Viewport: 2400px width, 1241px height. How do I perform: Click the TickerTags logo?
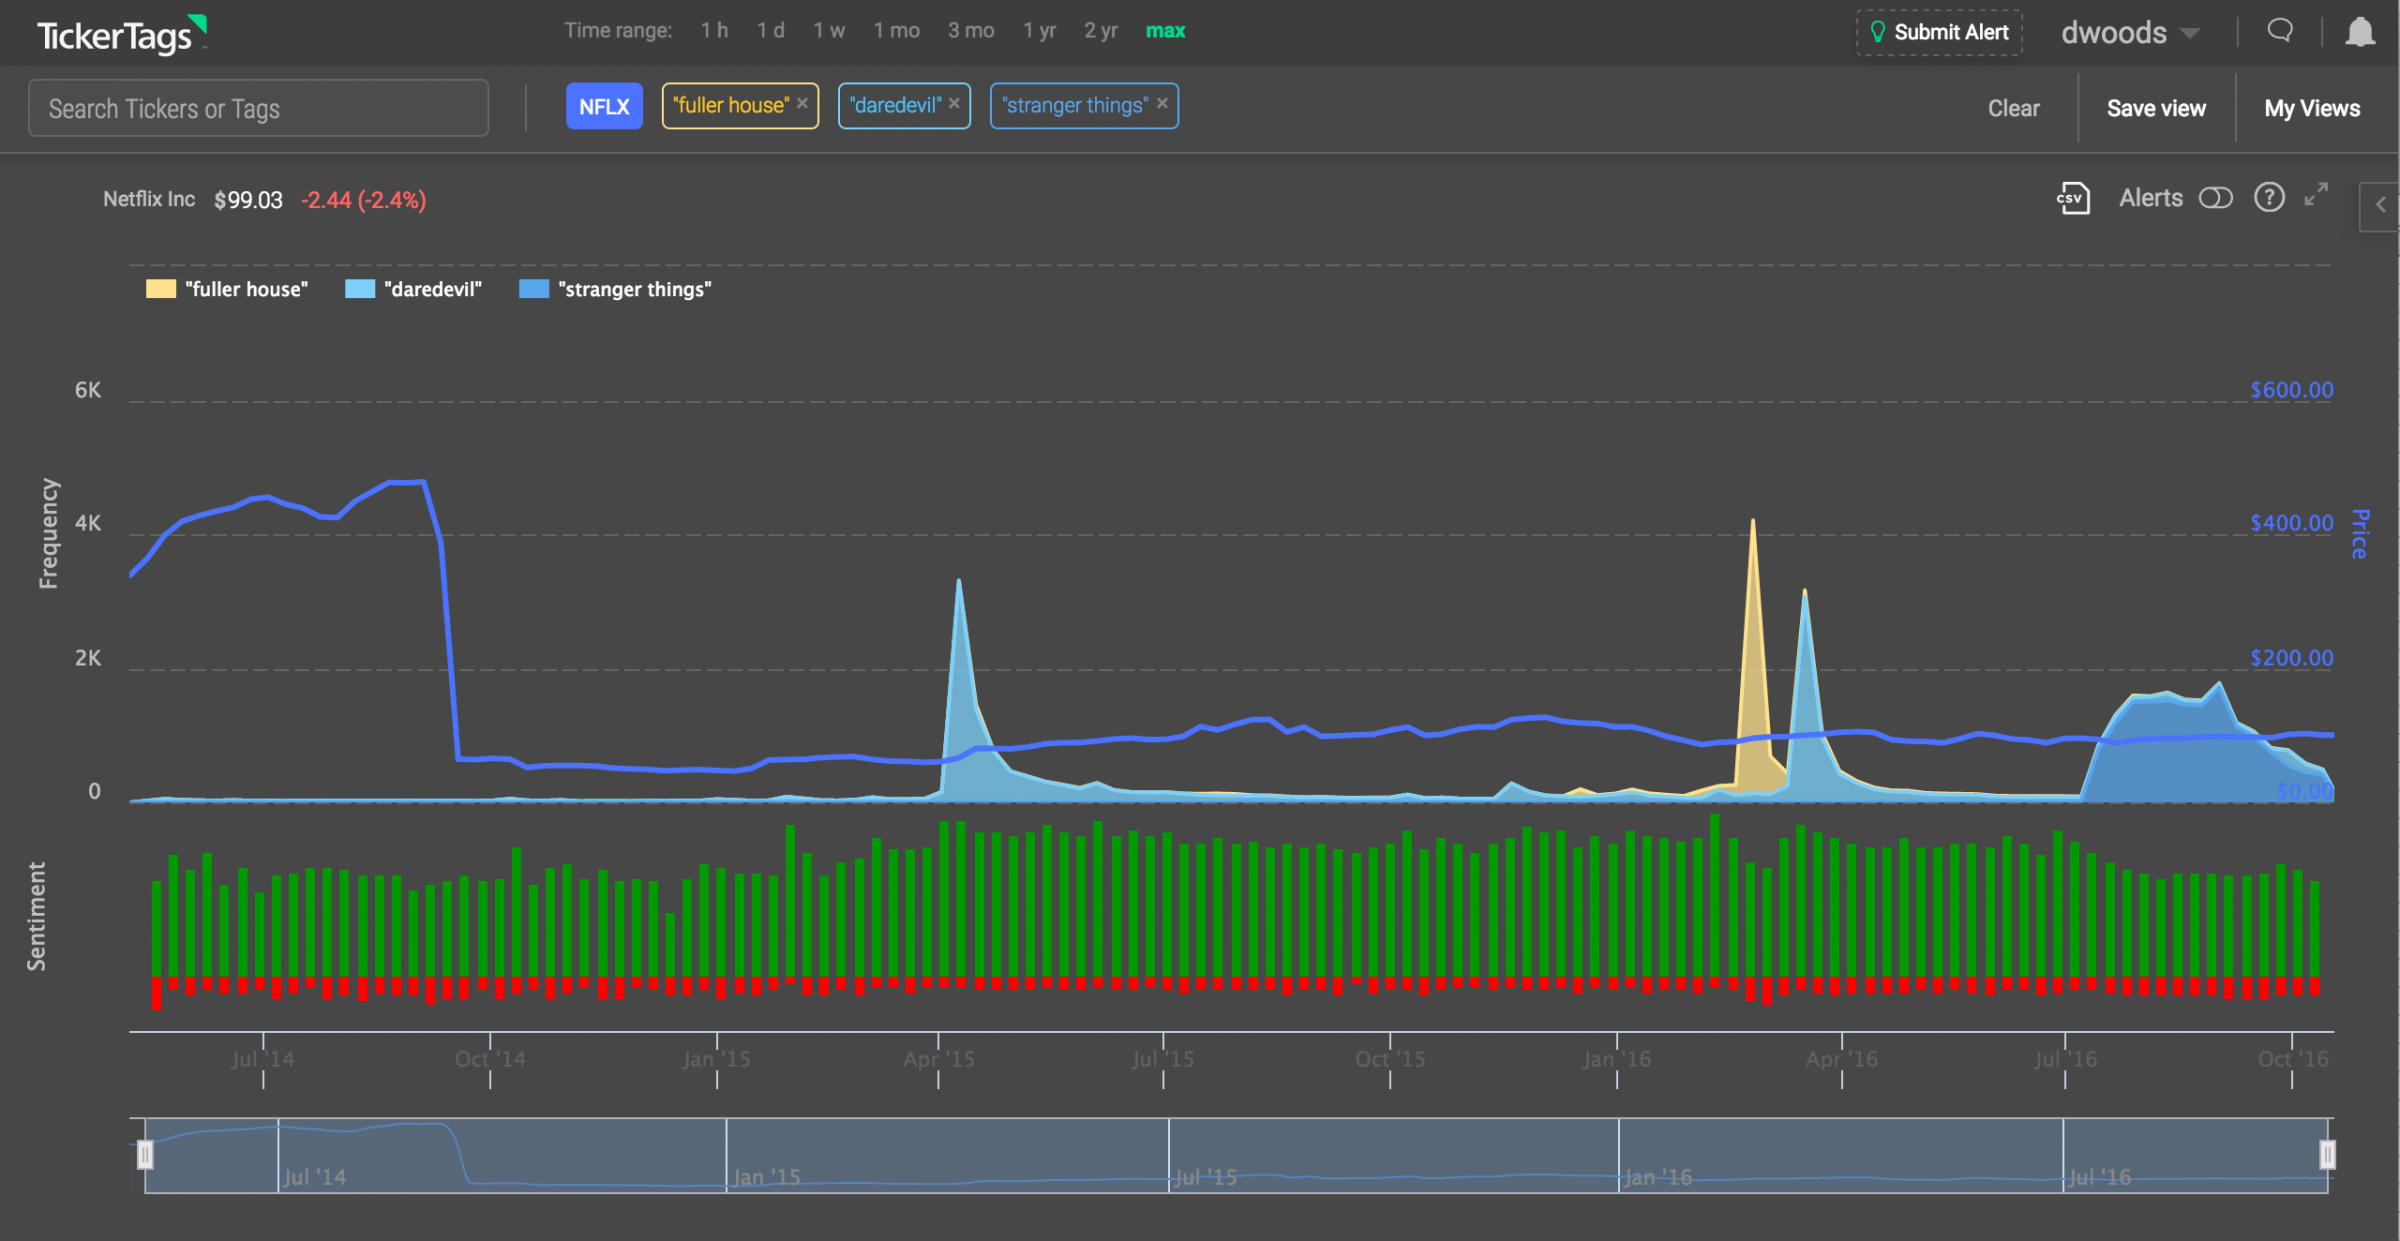click(x=121, y=34)
